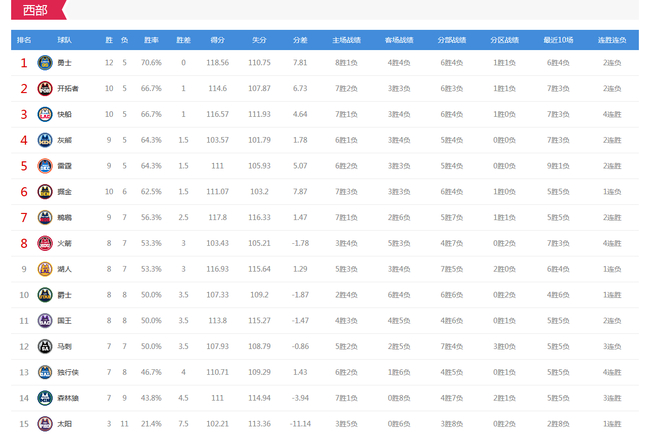
Task: Open the 火箭 team name link
Action: [x=64, y=243]
